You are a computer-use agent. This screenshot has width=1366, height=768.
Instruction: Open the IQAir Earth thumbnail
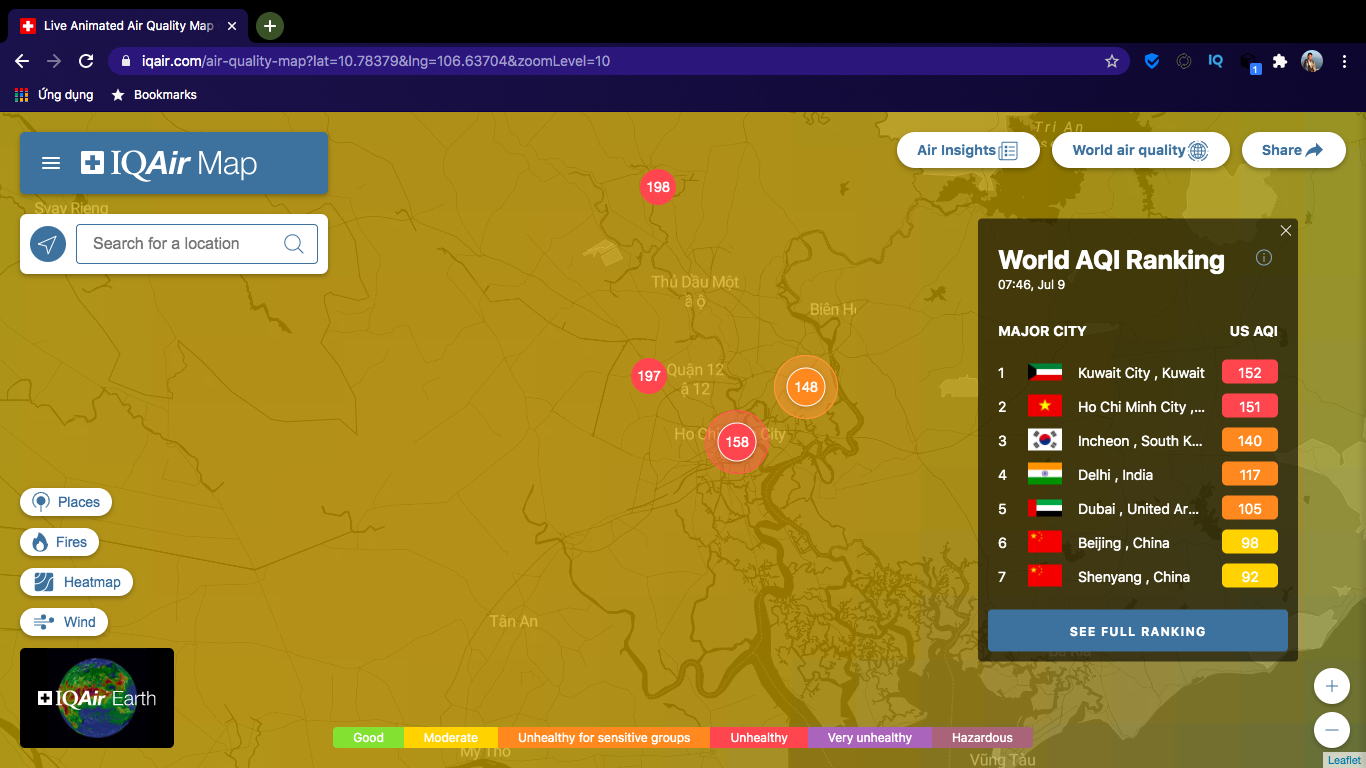click(97, 698)
